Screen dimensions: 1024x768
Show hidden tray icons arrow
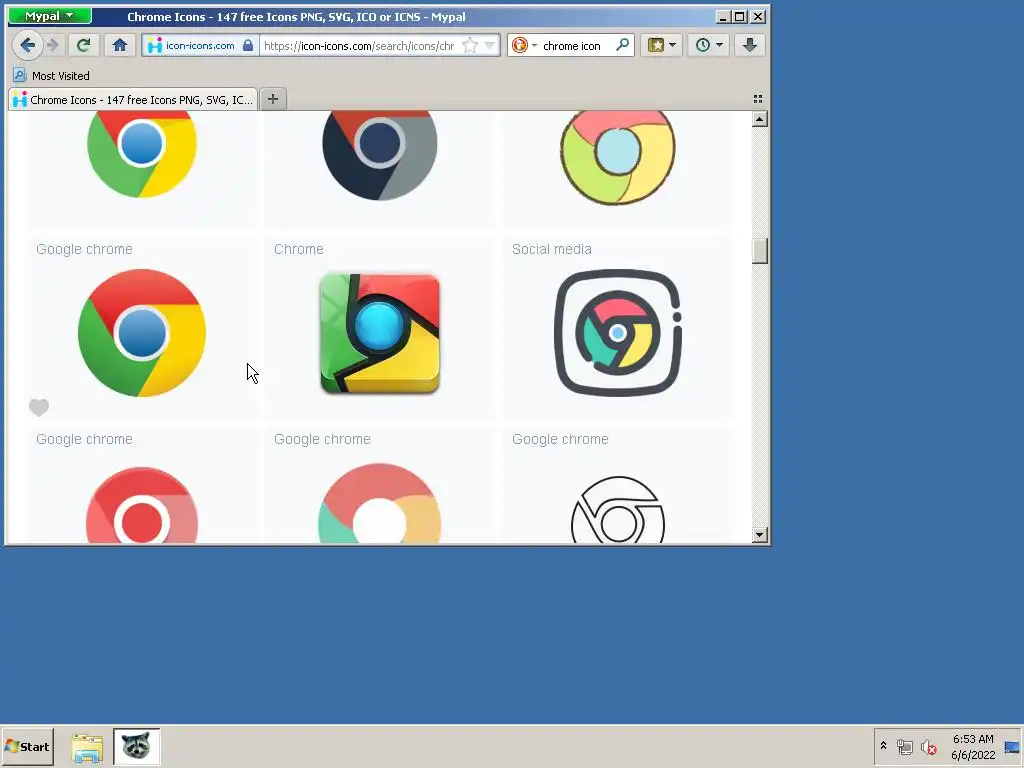click(884, 746)
